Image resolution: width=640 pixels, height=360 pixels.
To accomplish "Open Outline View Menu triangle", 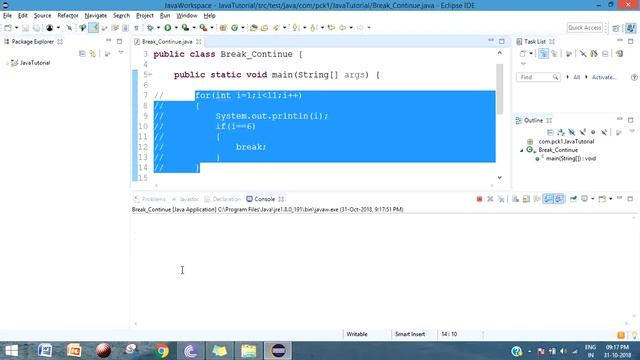I will tap(632, 131).
